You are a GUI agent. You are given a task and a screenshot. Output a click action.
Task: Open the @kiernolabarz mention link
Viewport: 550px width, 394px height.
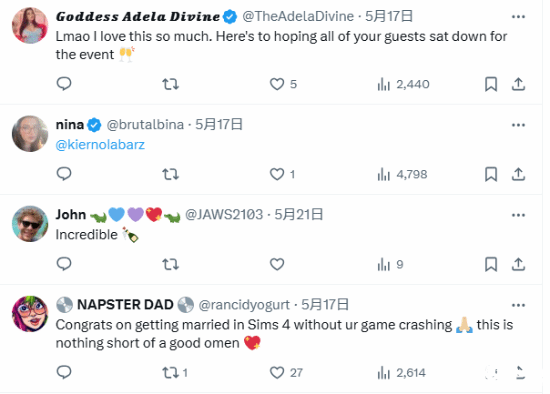[x=100, y=145]
